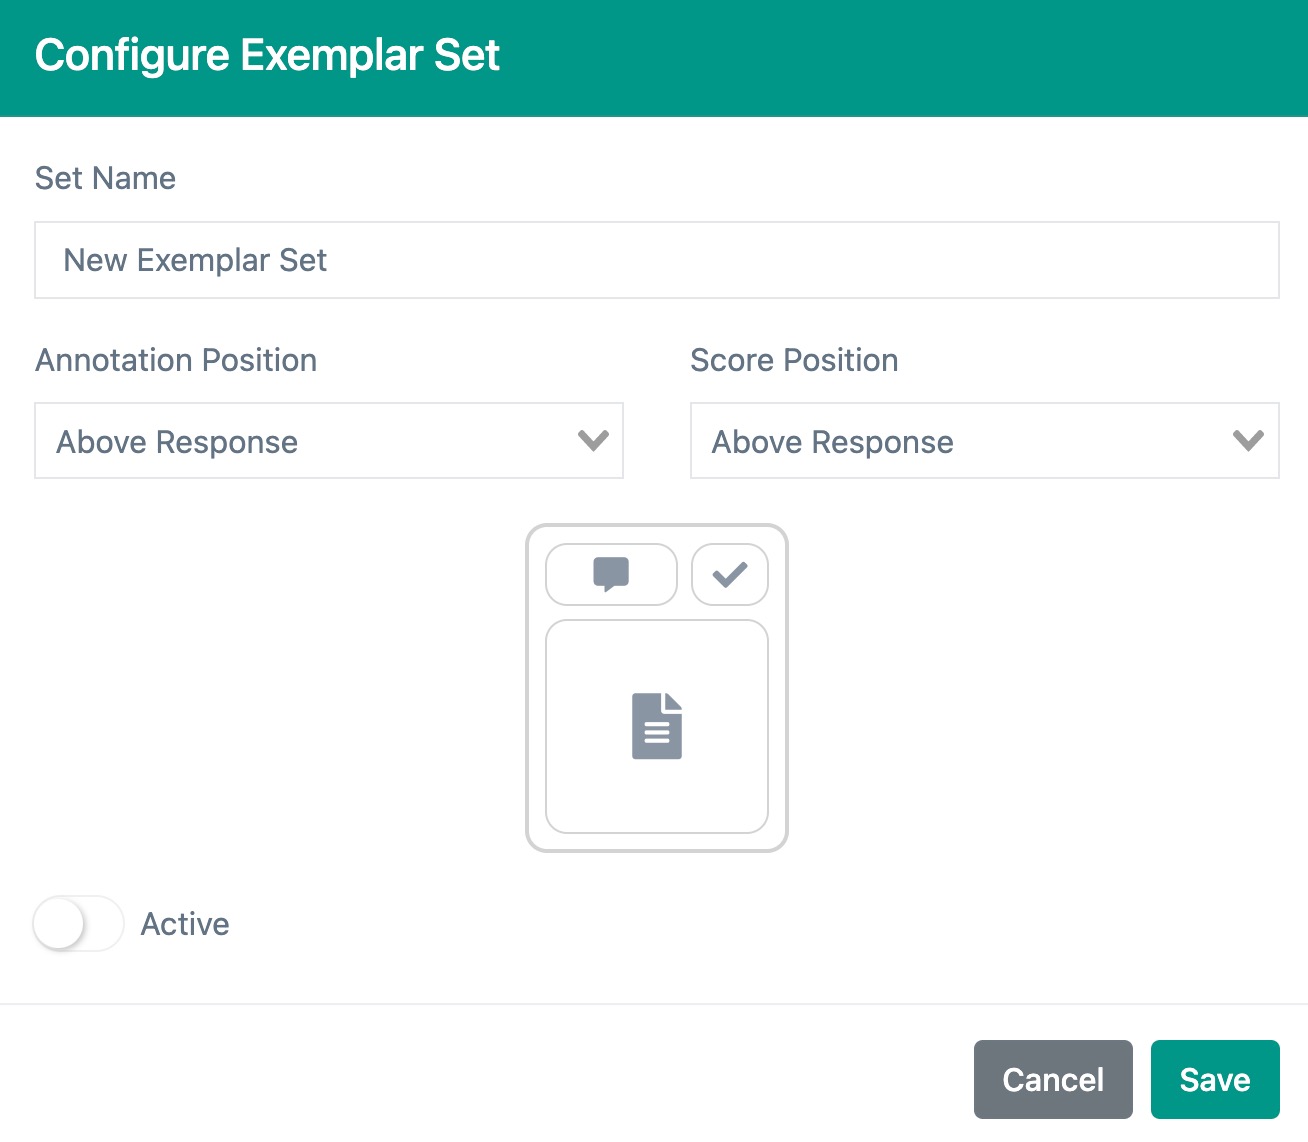
Task: Open the Annotation Position dropdown
Action: click(328, 441)
